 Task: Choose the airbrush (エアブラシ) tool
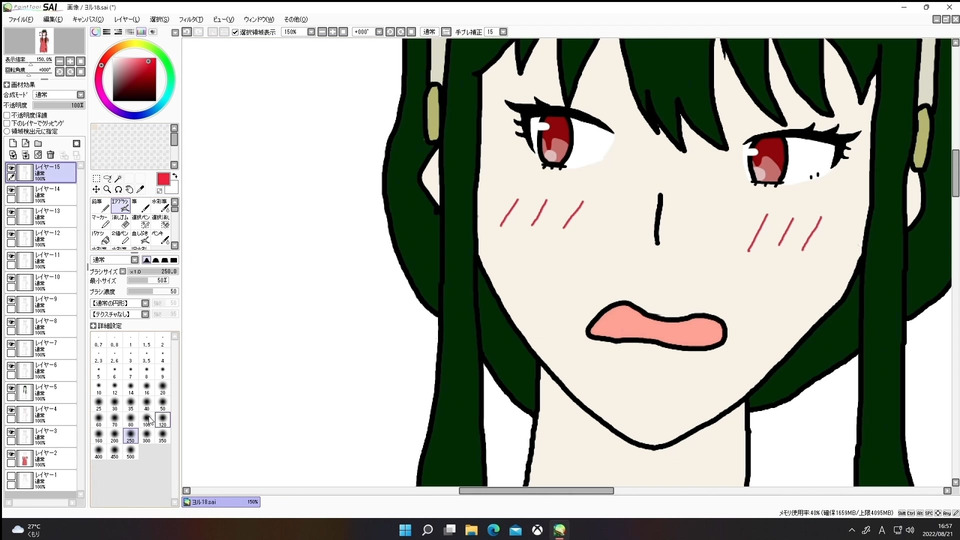pyautogui.click(x=120, y=206)
